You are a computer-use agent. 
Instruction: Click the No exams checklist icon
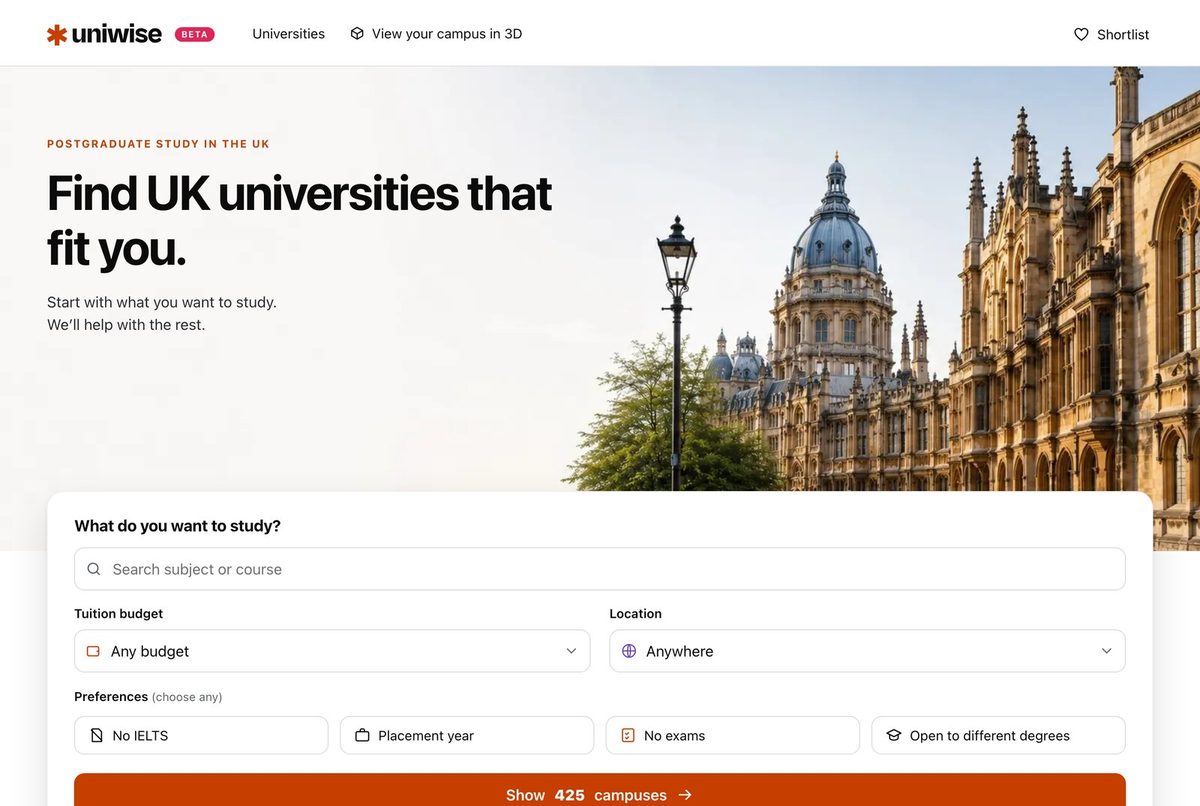point(628,735)
